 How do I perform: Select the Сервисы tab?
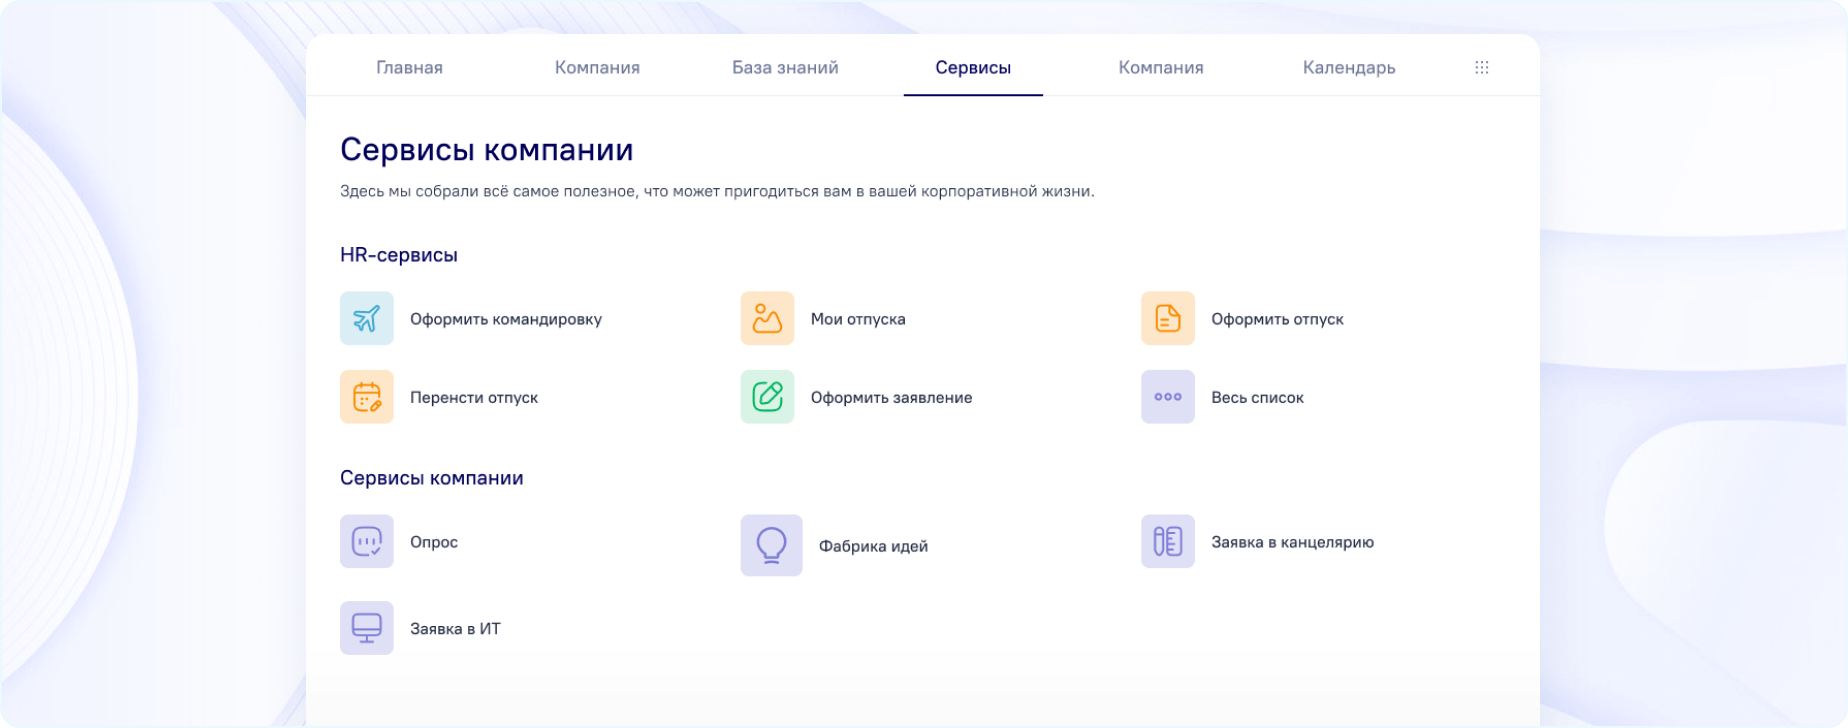973,67
